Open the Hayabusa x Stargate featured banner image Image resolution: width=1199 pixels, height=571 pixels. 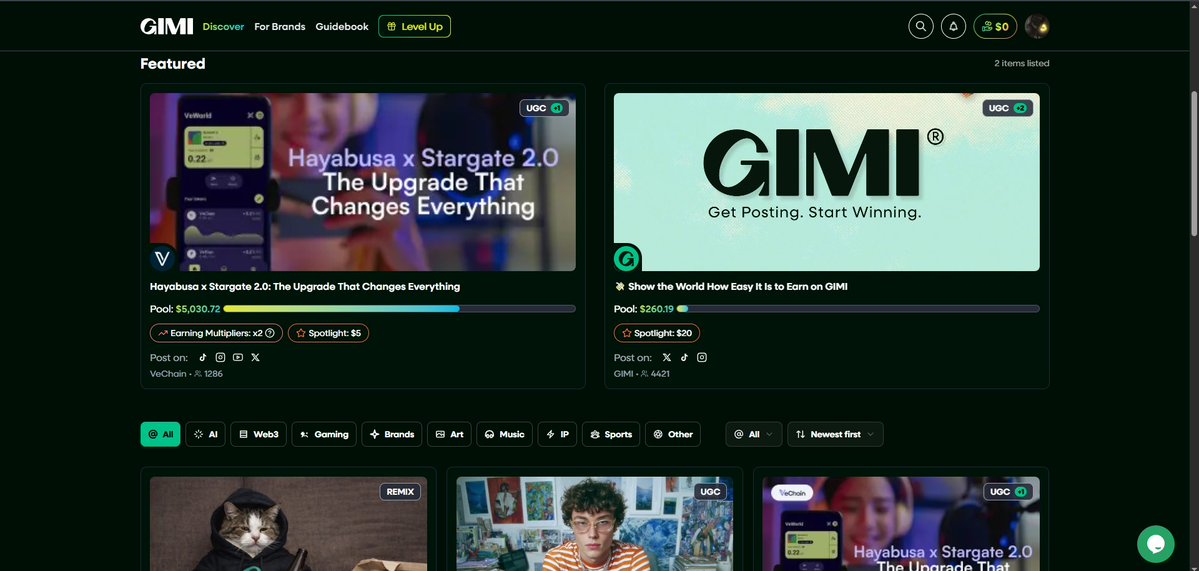tap(362, 182)
